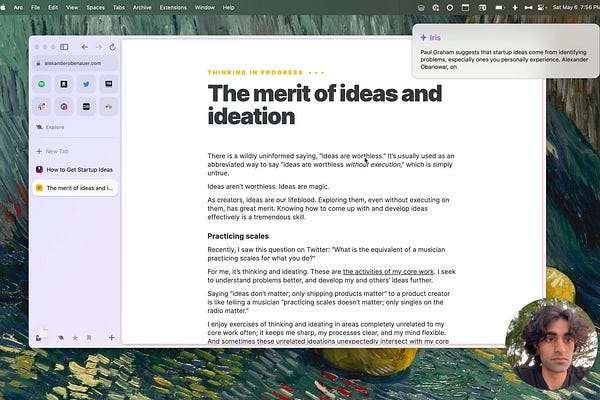Image resolution: width=600 pixels, height=400 pixels.
Task: Click the plus button at the sidebar bottom
Action: coord(111,338)
